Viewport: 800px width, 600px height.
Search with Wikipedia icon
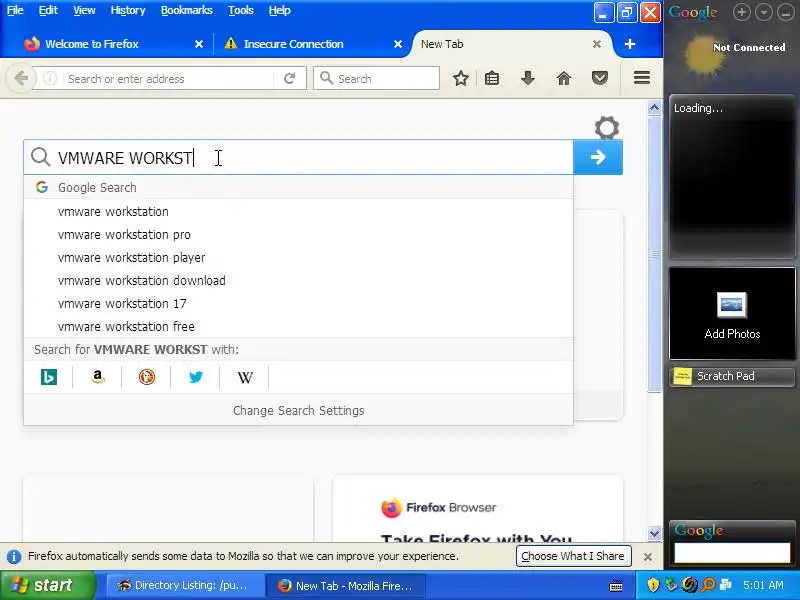pyautogui.click(x=245, y=377)
